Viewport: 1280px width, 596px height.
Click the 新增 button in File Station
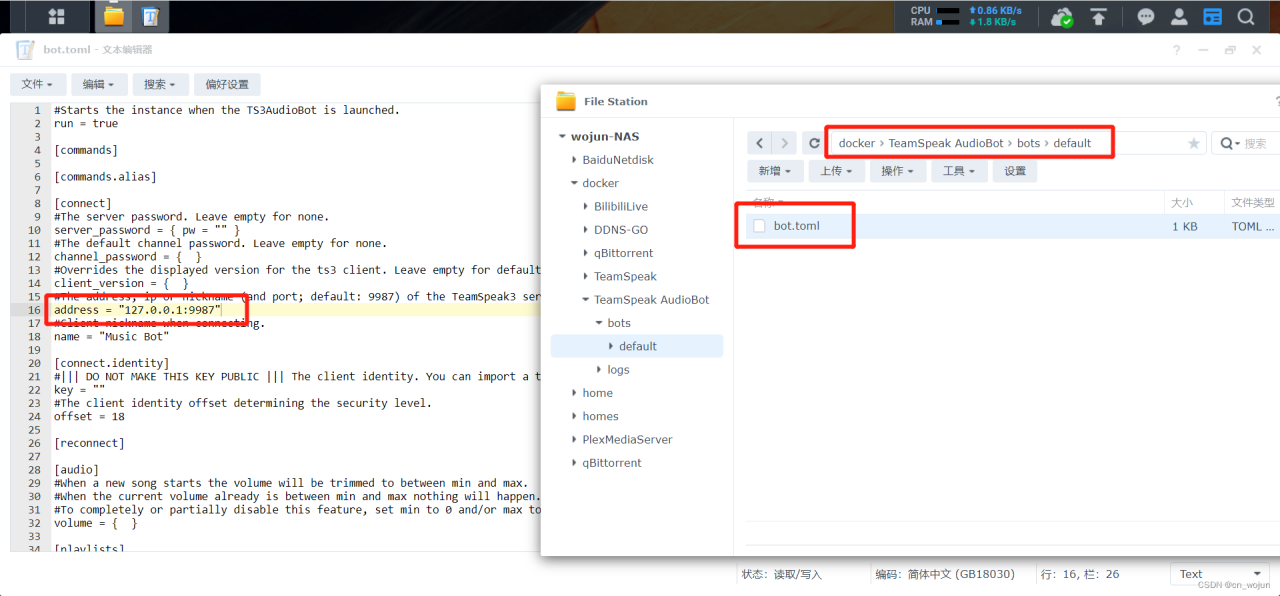click(775, 170)
